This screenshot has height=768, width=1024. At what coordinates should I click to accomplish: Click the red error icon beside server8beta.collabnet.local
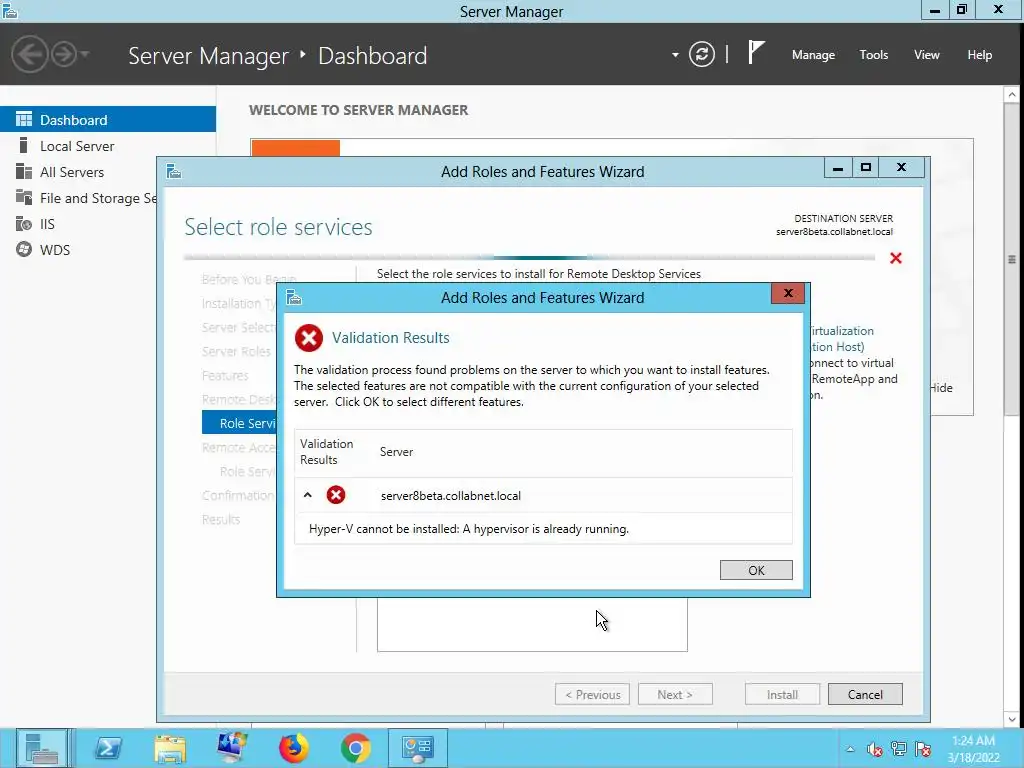click(x=336, y=495)
